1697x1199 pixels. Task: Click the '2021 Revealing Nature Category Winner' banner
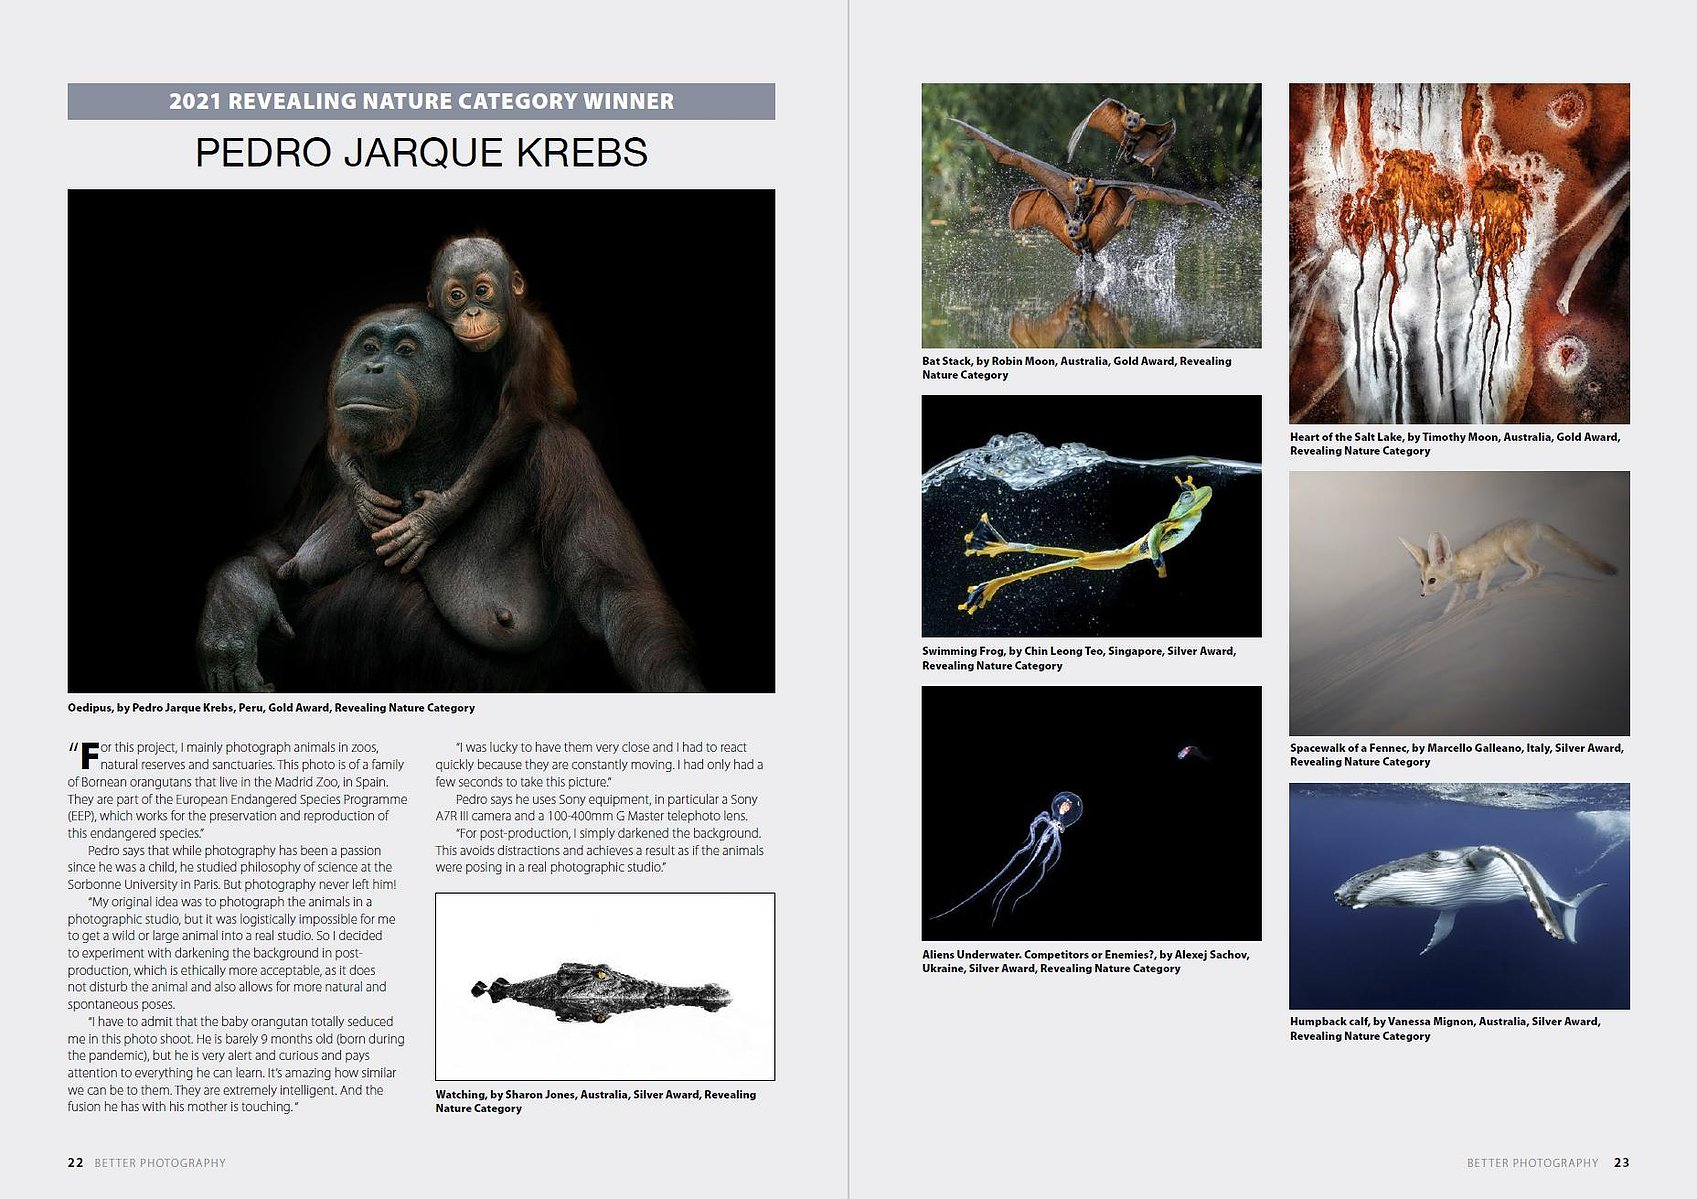(x=421, y=101)
